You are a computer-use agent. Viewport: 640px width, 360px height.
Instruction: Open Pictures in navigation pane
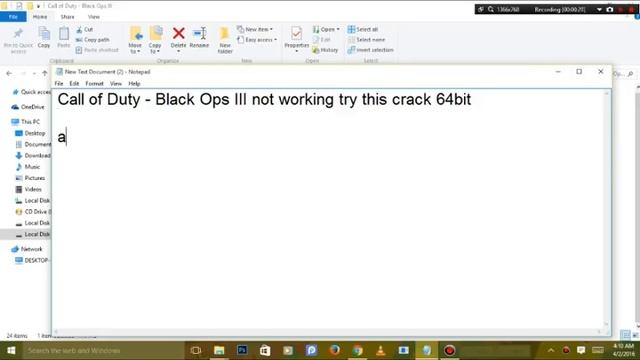coord(30,178)
